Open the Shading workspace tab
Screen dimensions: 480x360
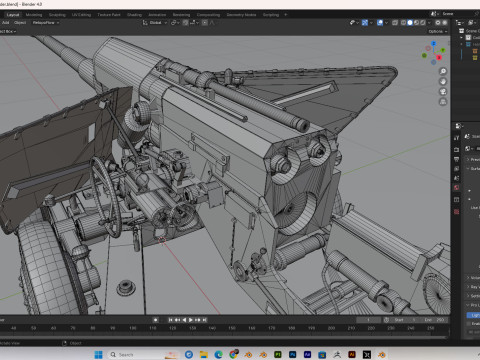click(134, 15)
